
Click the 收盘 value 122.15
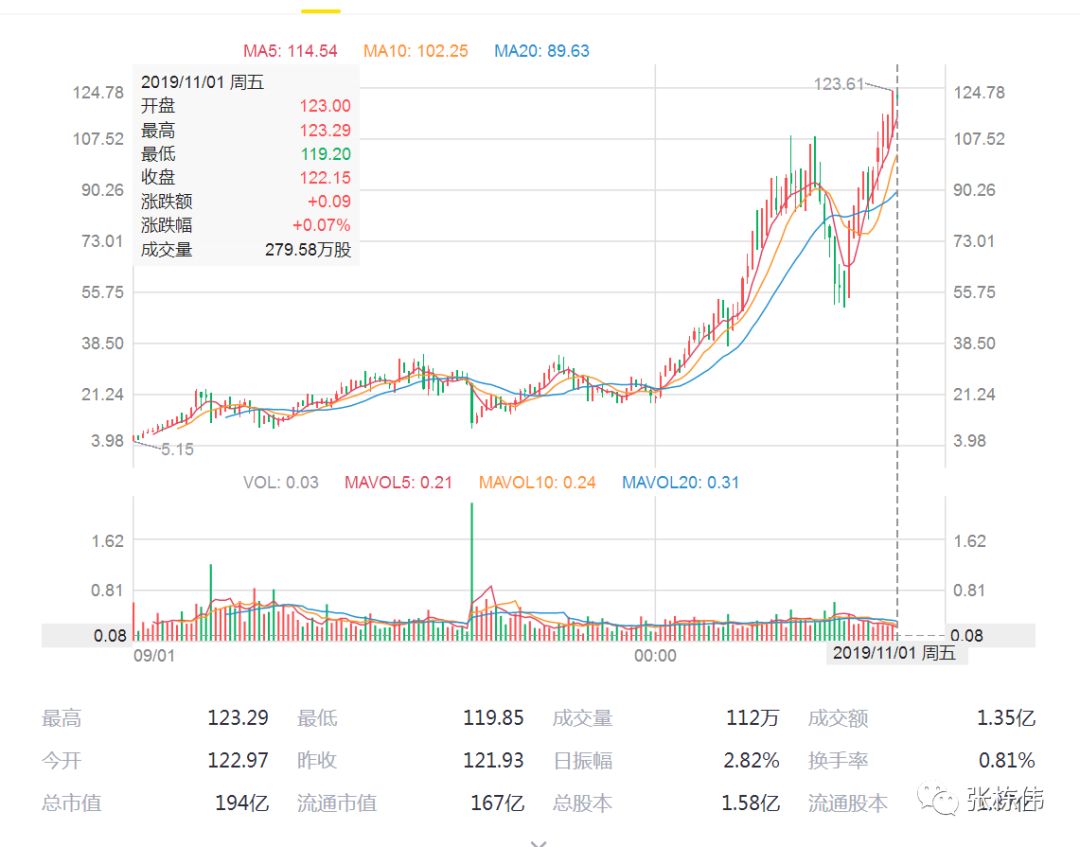[x=325, y=178]
